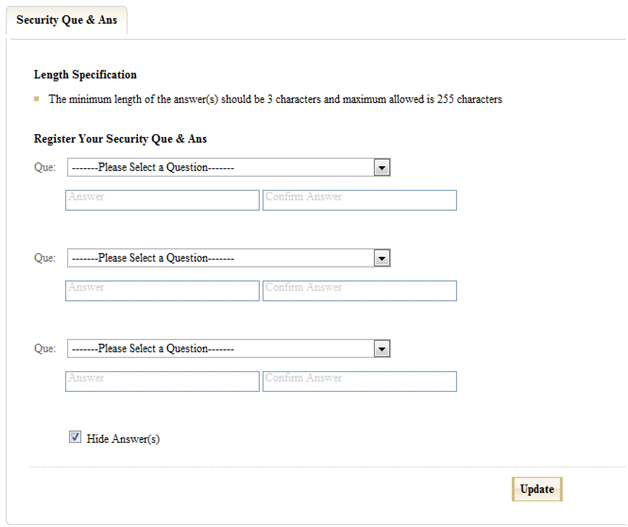
Task: Click the Register Your Security Que & Ans heading
Action: click(x=120, y=139)
